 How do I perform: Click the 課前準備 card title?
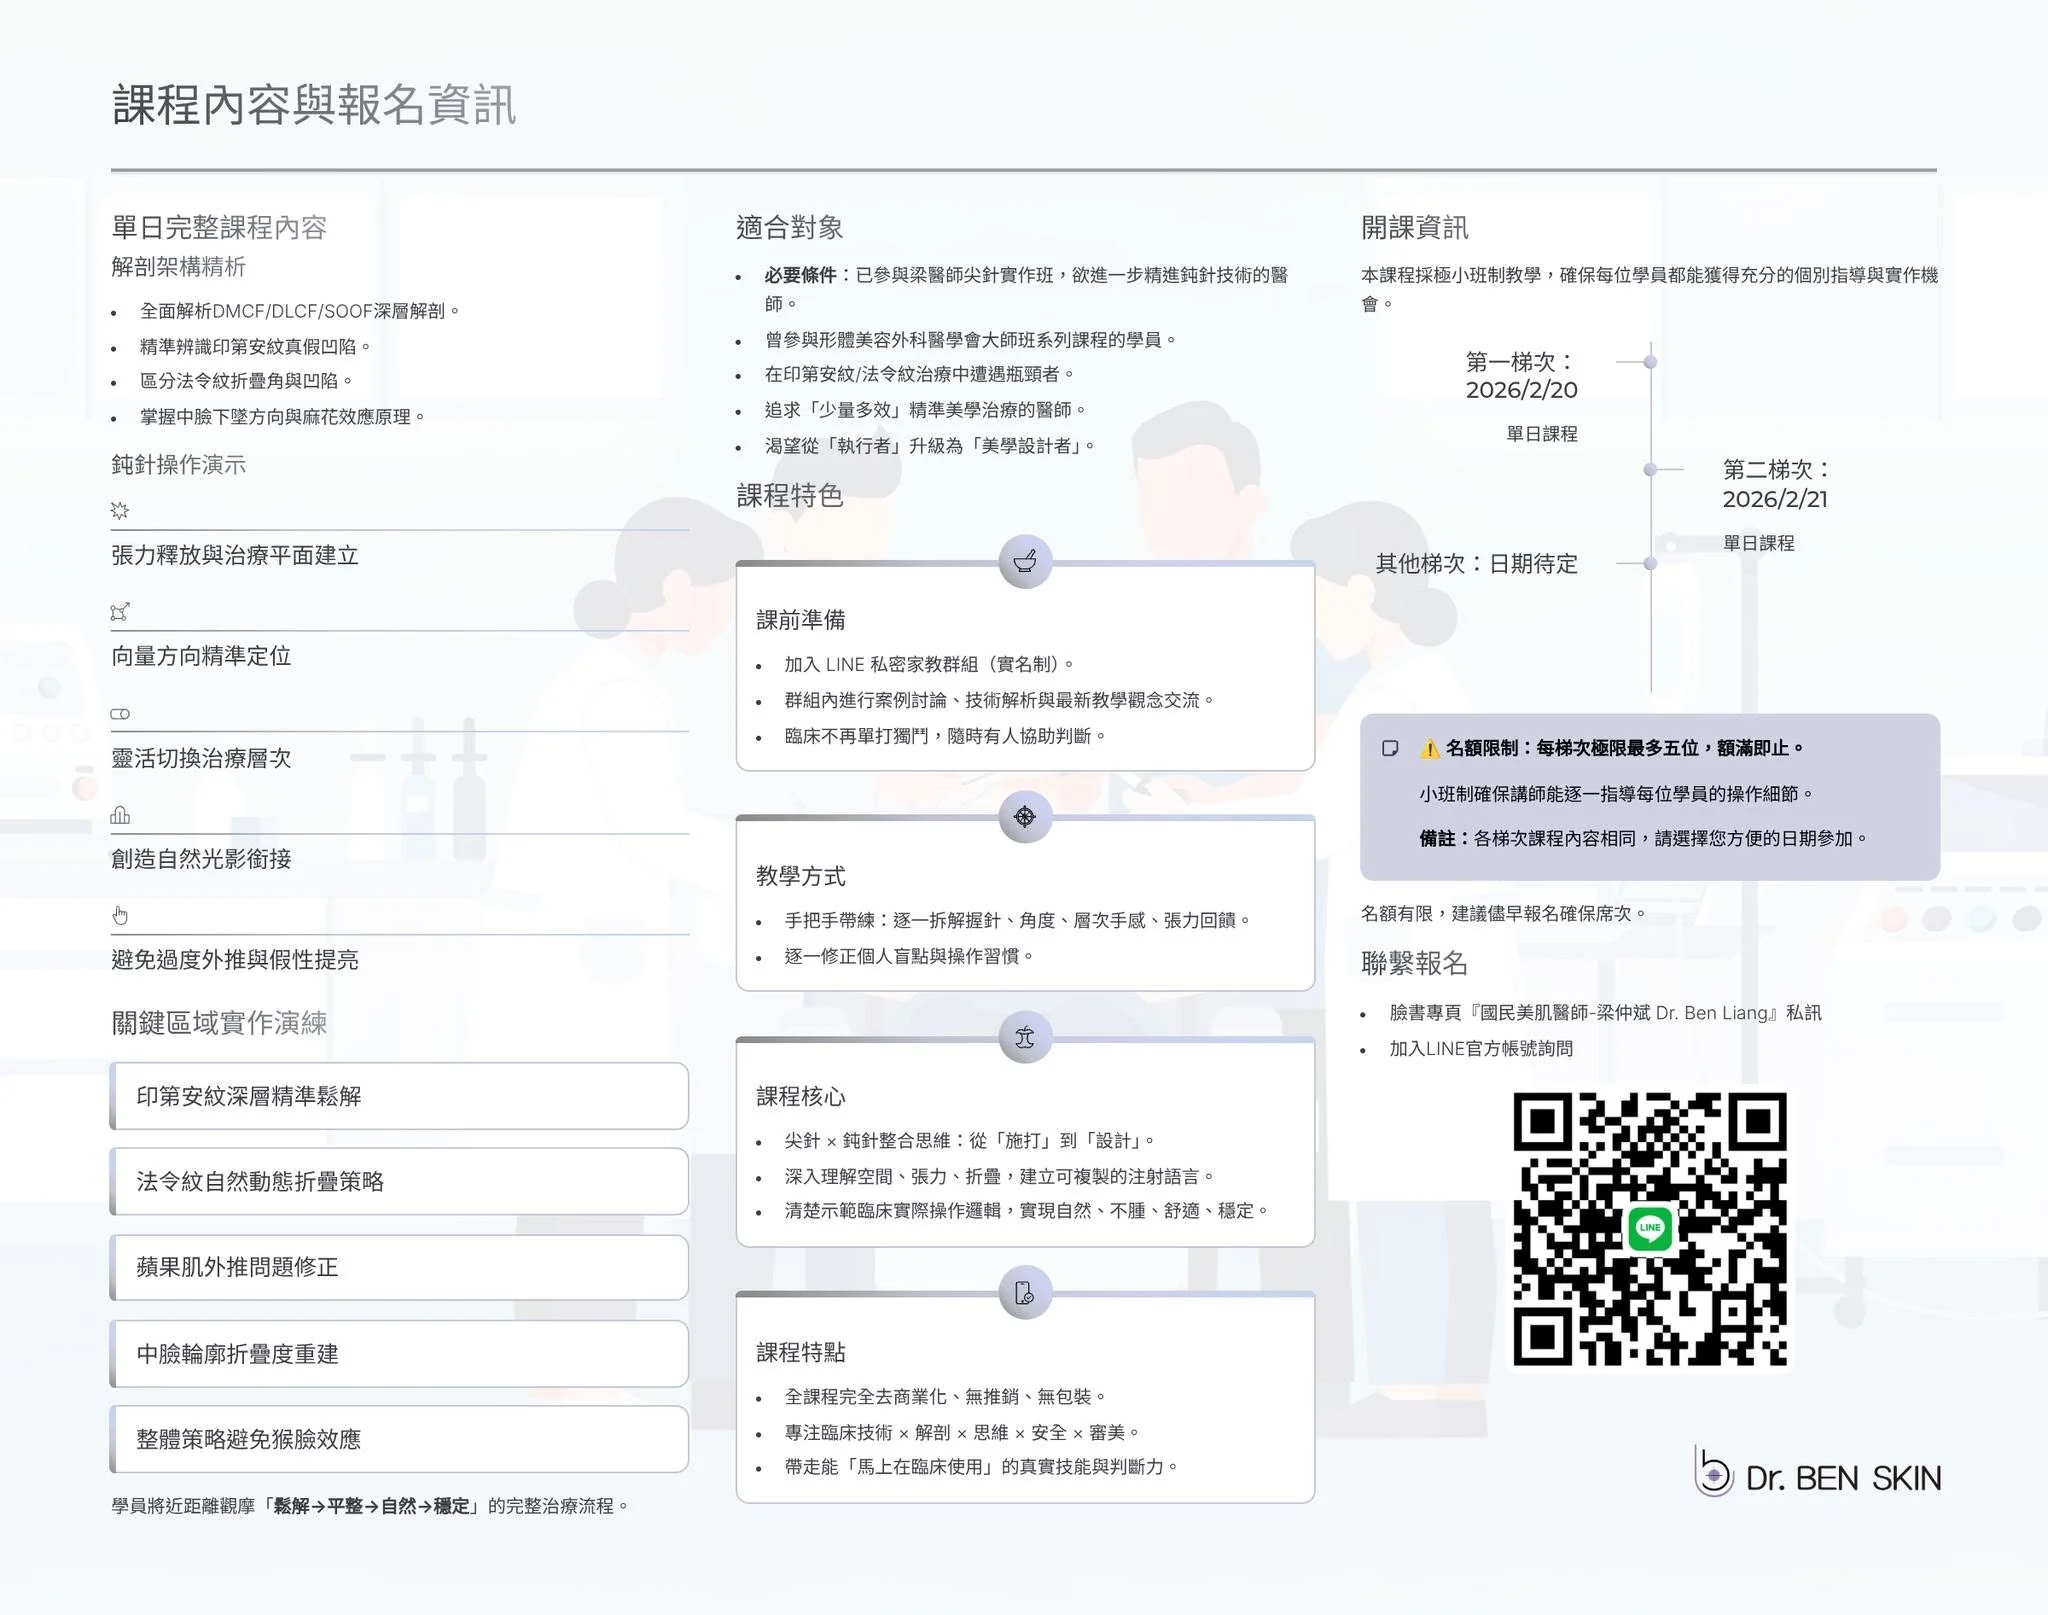801,620
